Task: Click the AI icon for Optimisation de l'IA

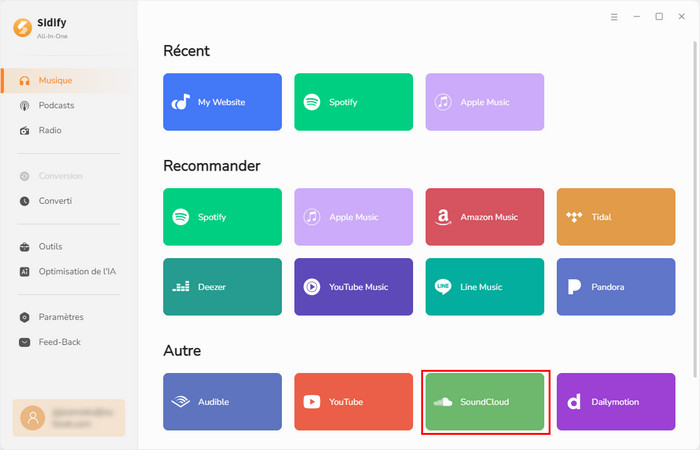Action: pos(26,271)
